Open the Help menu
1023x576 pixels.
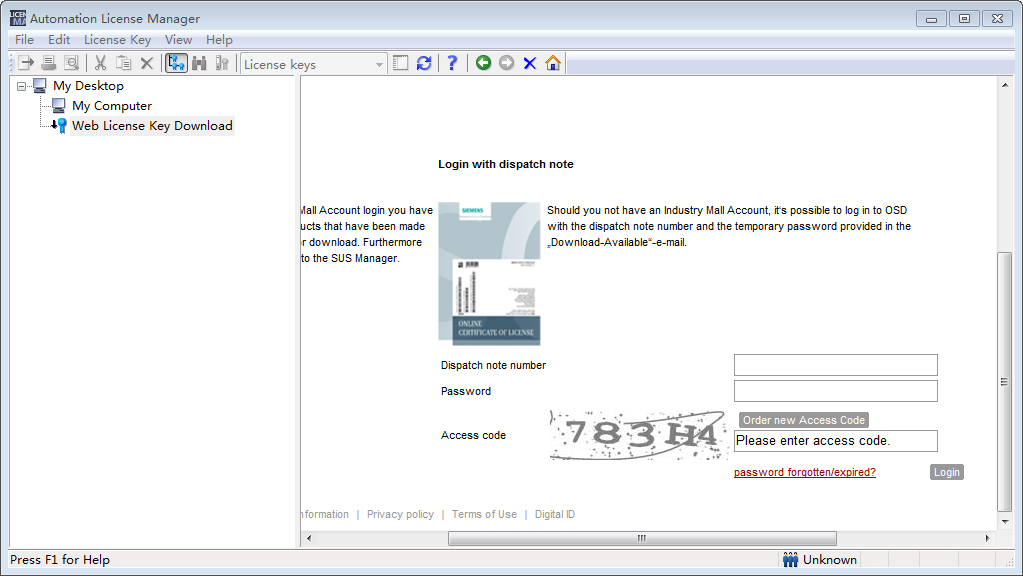click(x=219, y=40)
